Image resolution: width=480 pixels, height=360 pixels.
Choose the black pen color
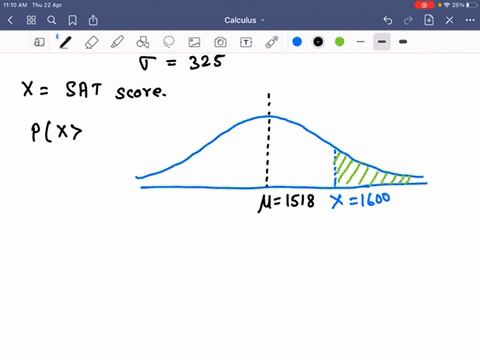click(318, 42)
